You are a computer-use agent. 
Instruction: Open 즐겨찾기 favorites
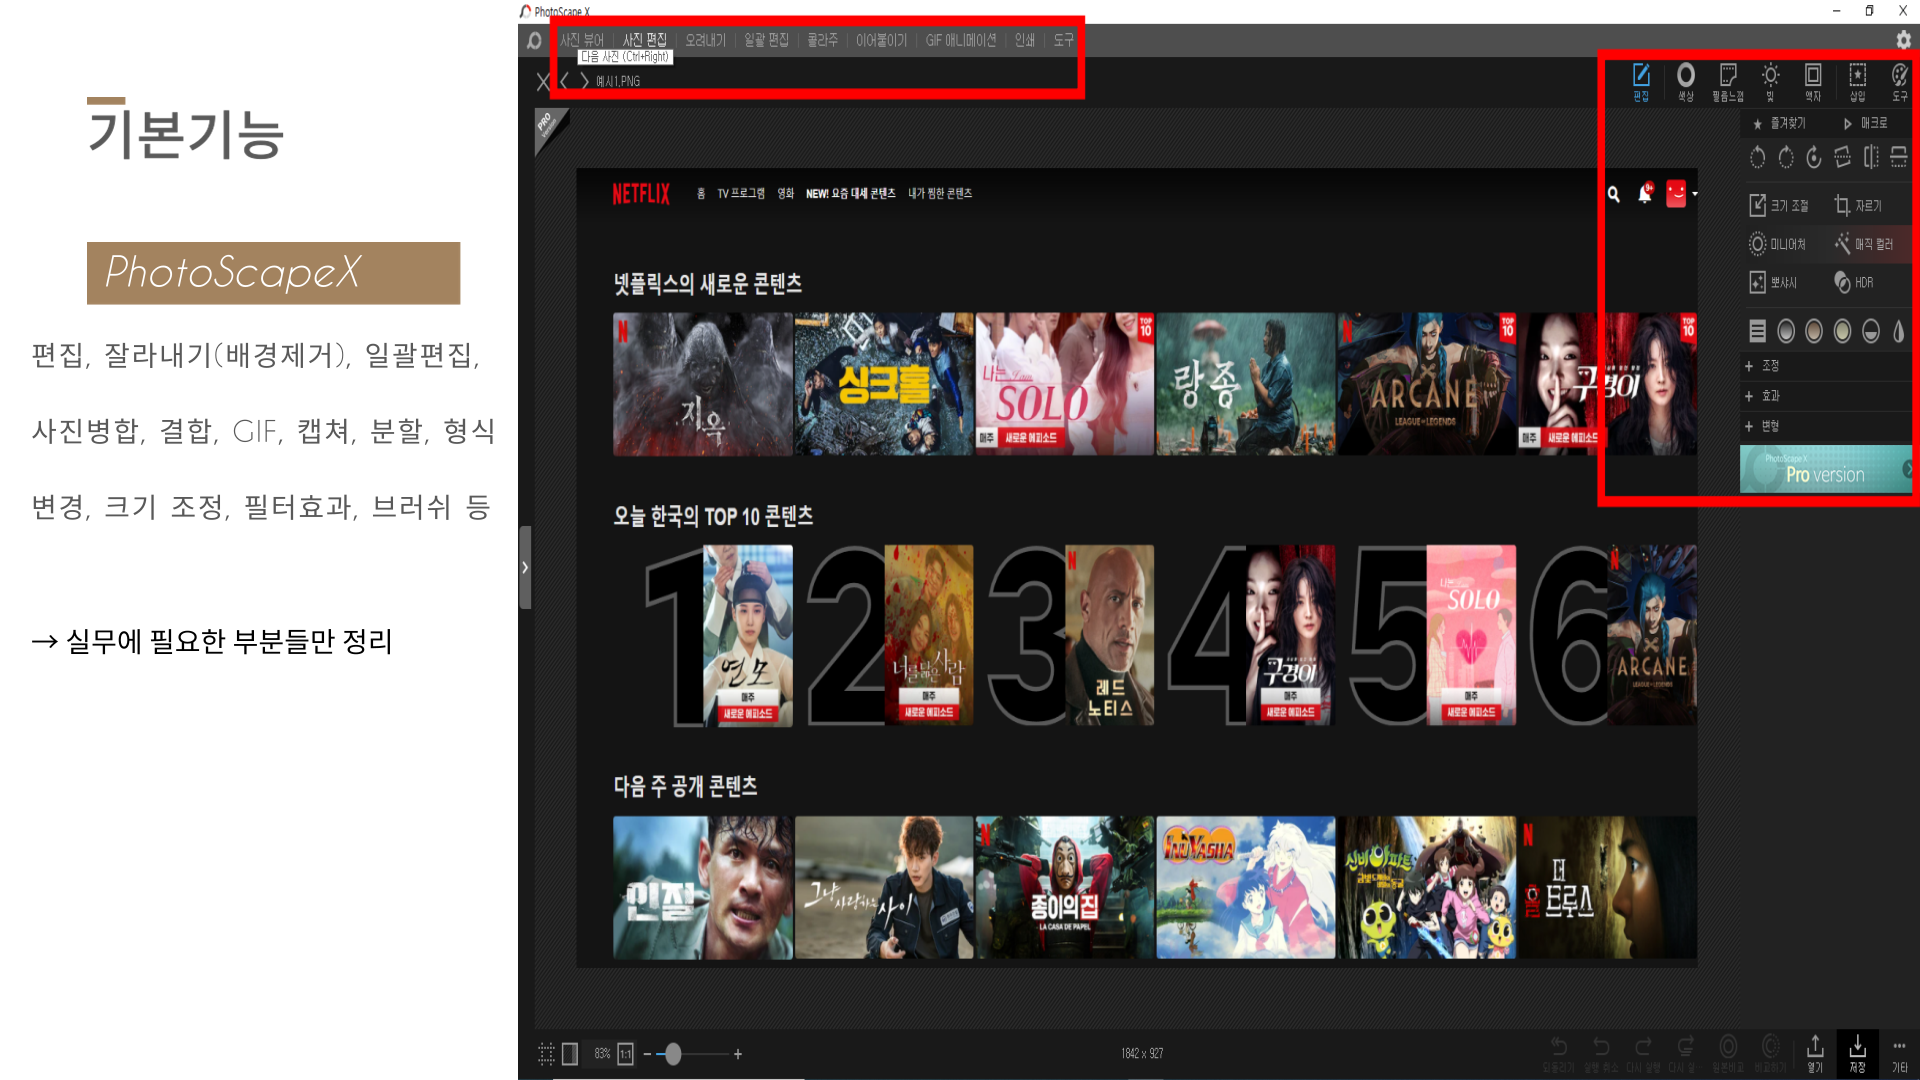1779,123
